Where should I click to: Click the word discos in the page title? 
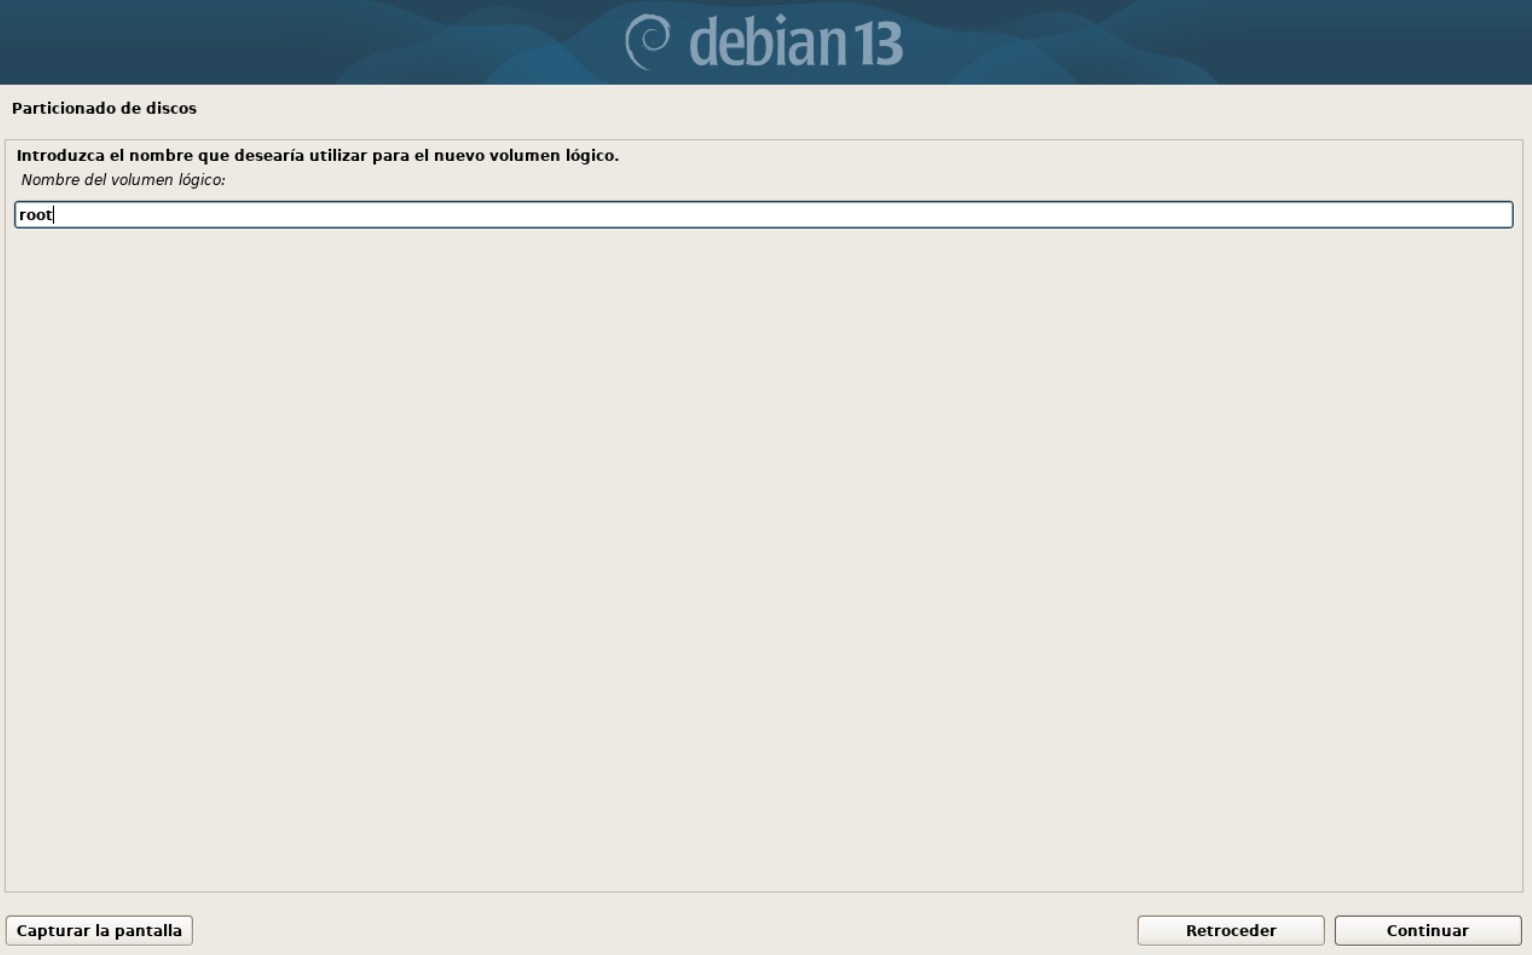pyautogui.click(x=171, y=108)
